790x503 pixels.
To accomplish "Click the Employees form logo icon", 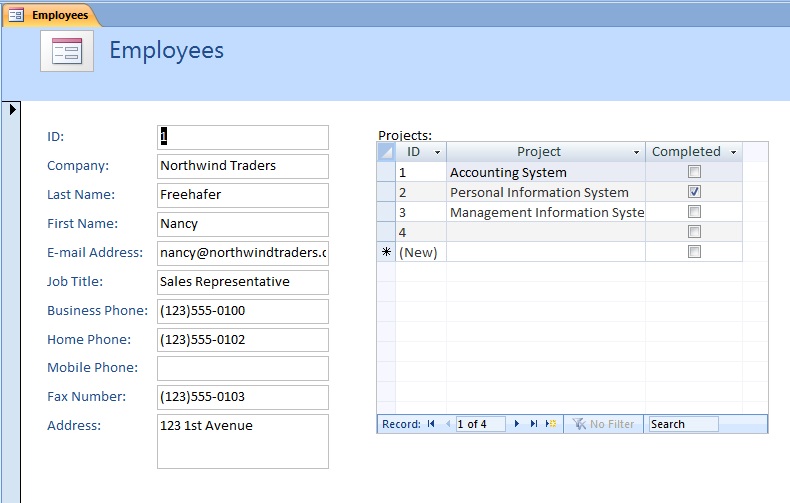I will click(67, 51).
